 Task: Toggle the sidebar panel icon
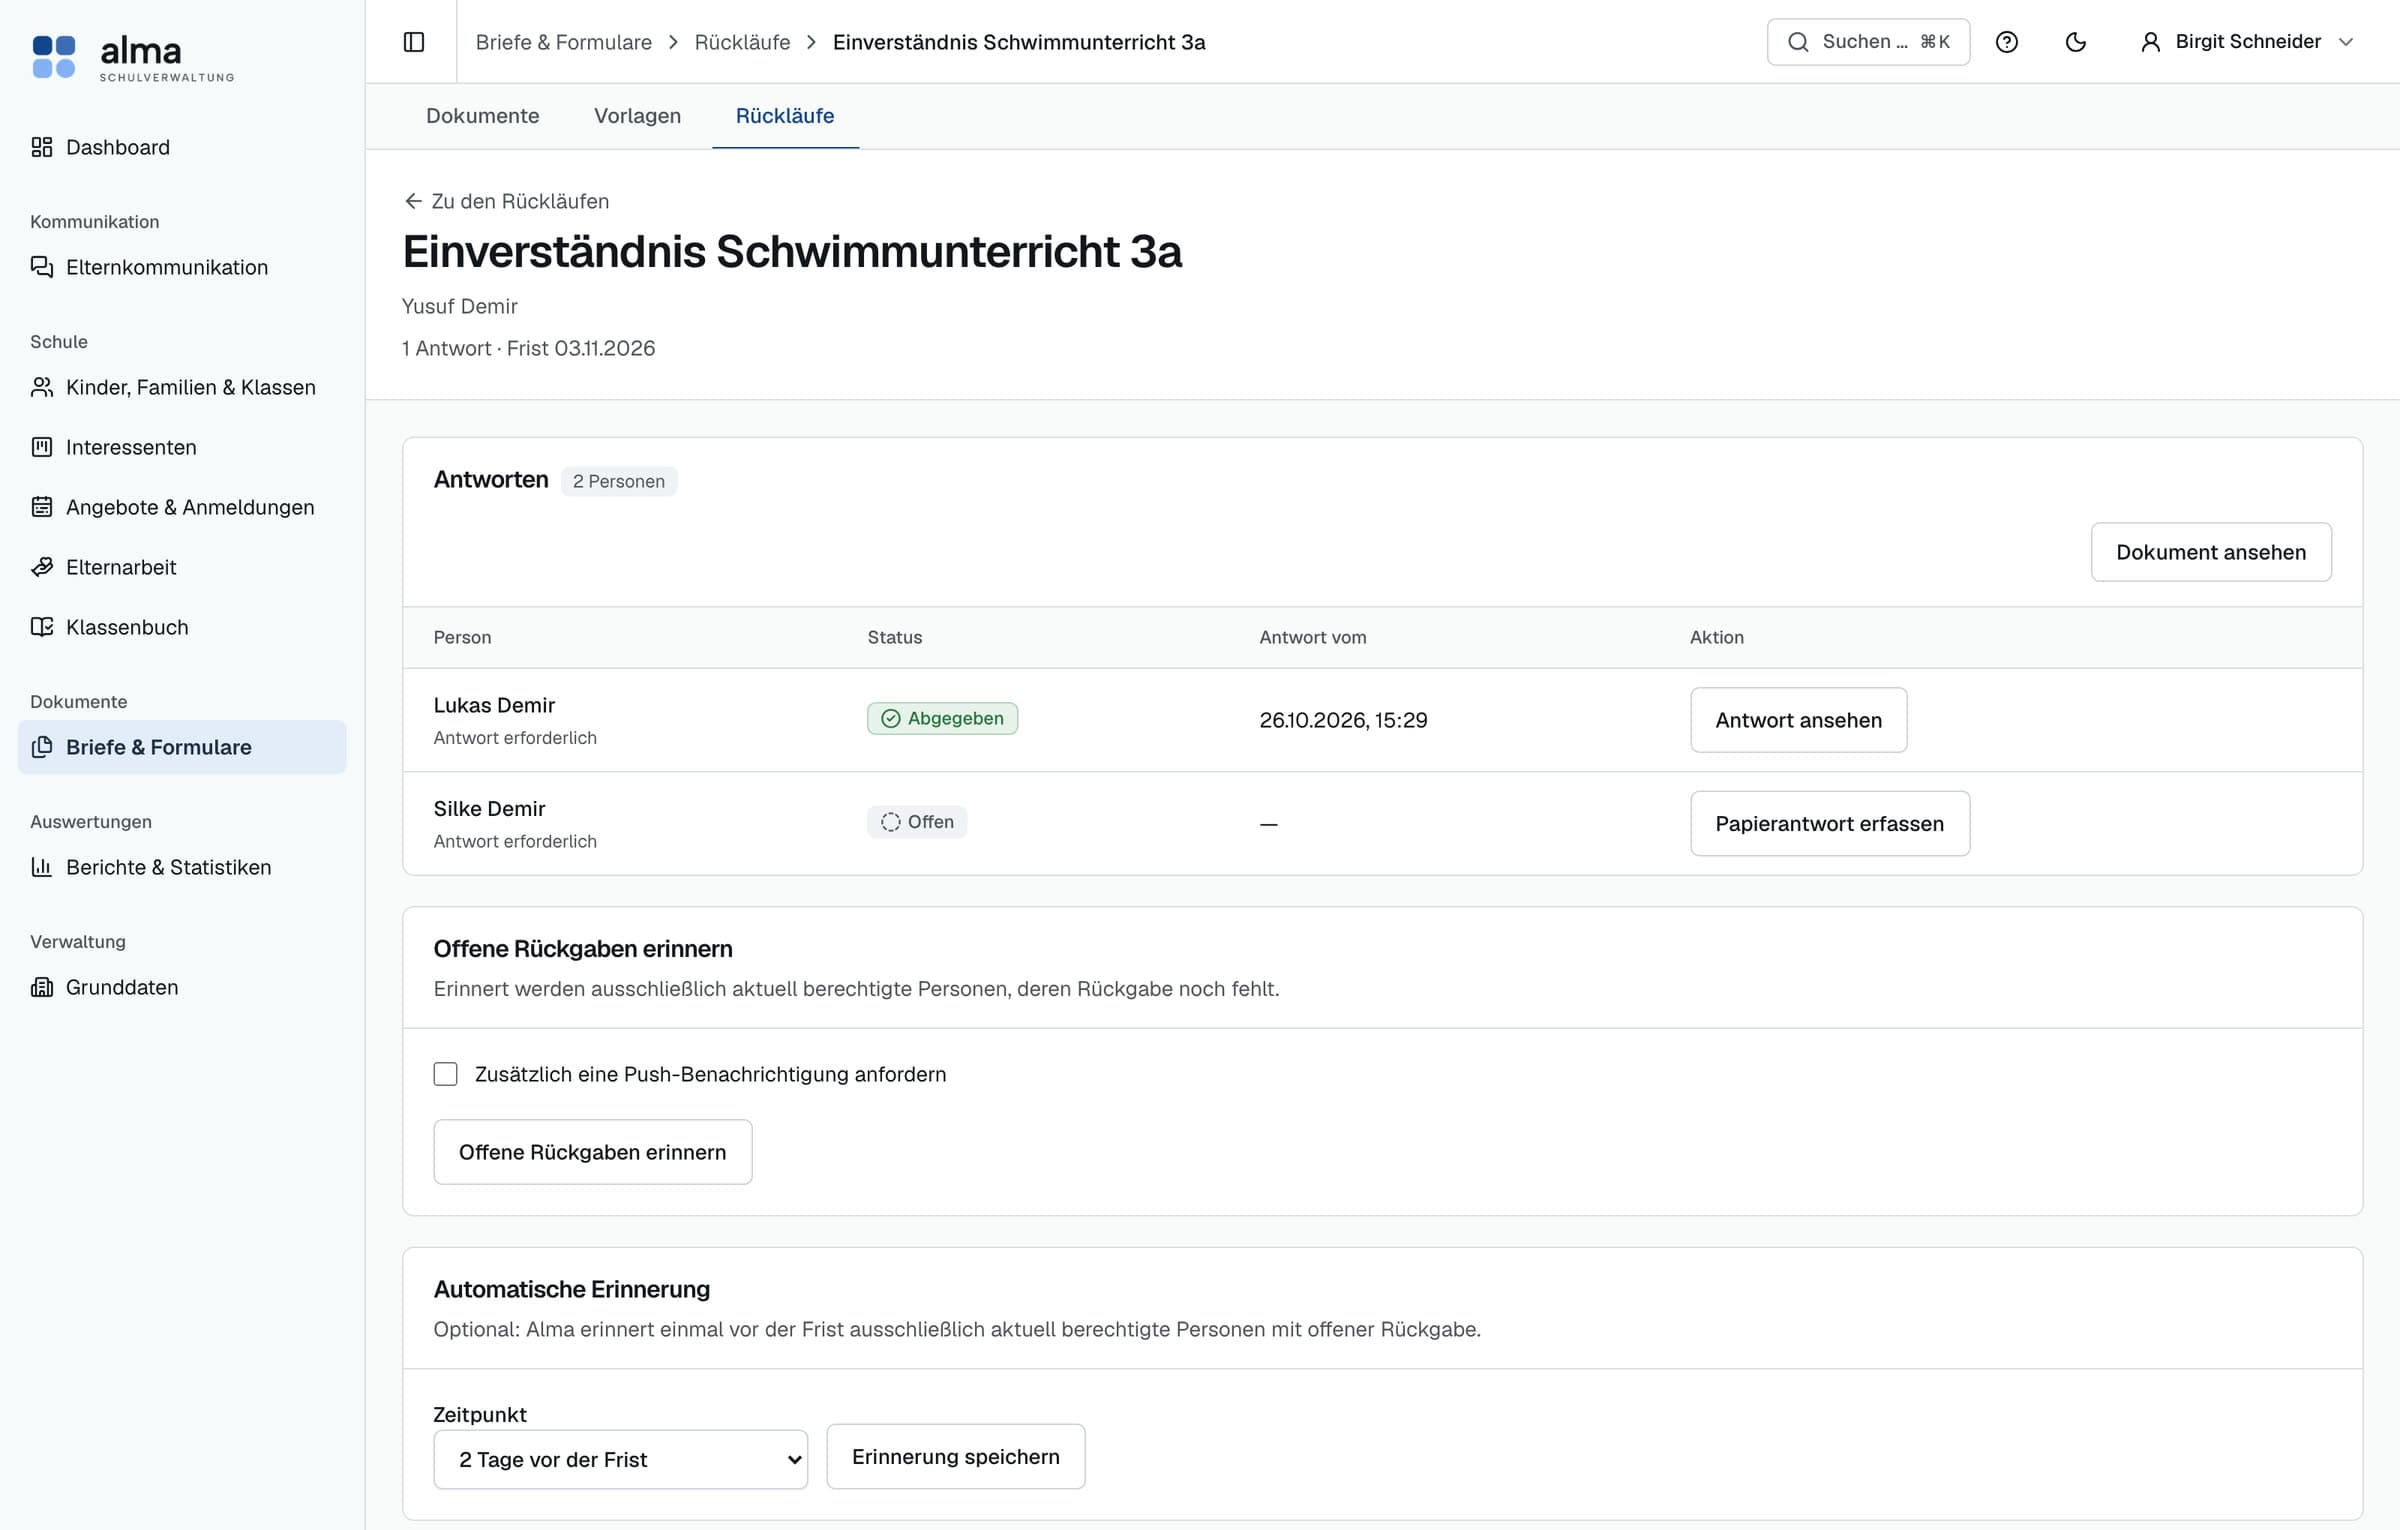click(414, 42)
